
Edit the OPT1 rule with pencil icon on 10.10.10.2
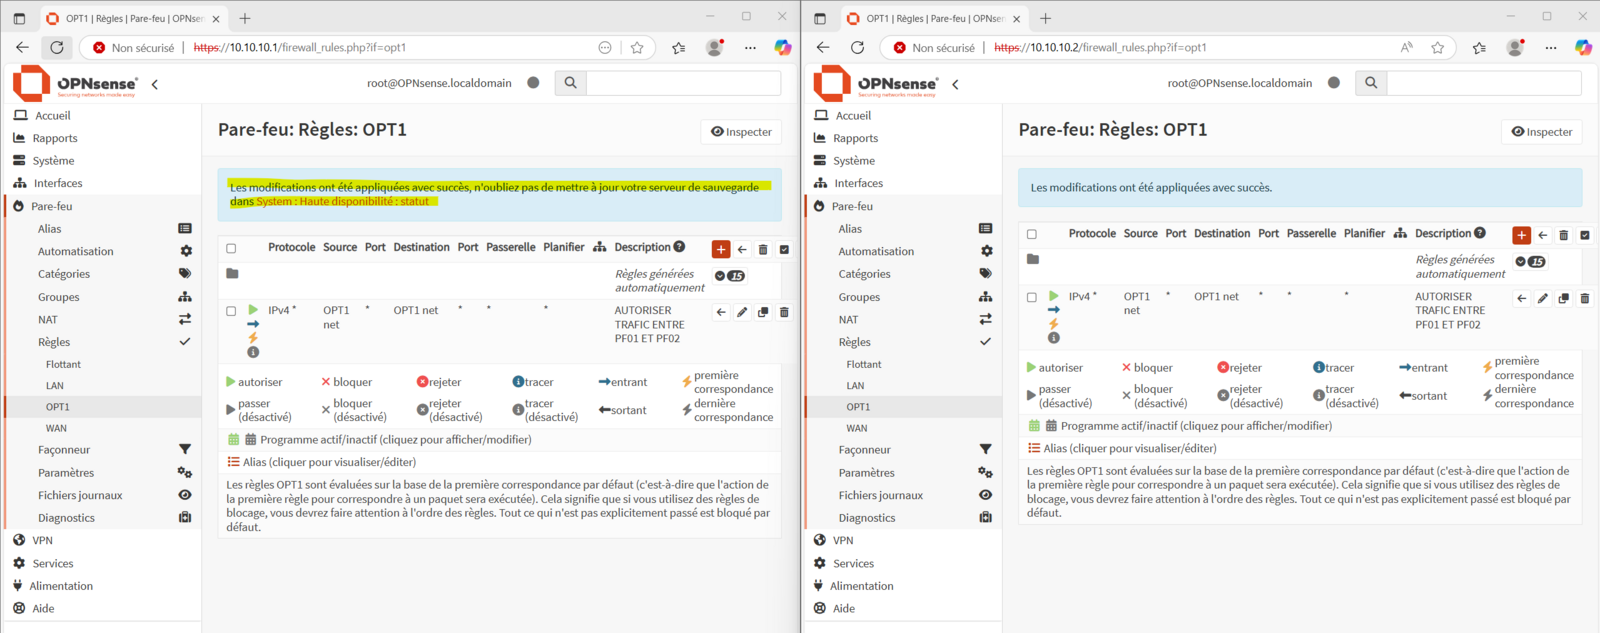1543,298
